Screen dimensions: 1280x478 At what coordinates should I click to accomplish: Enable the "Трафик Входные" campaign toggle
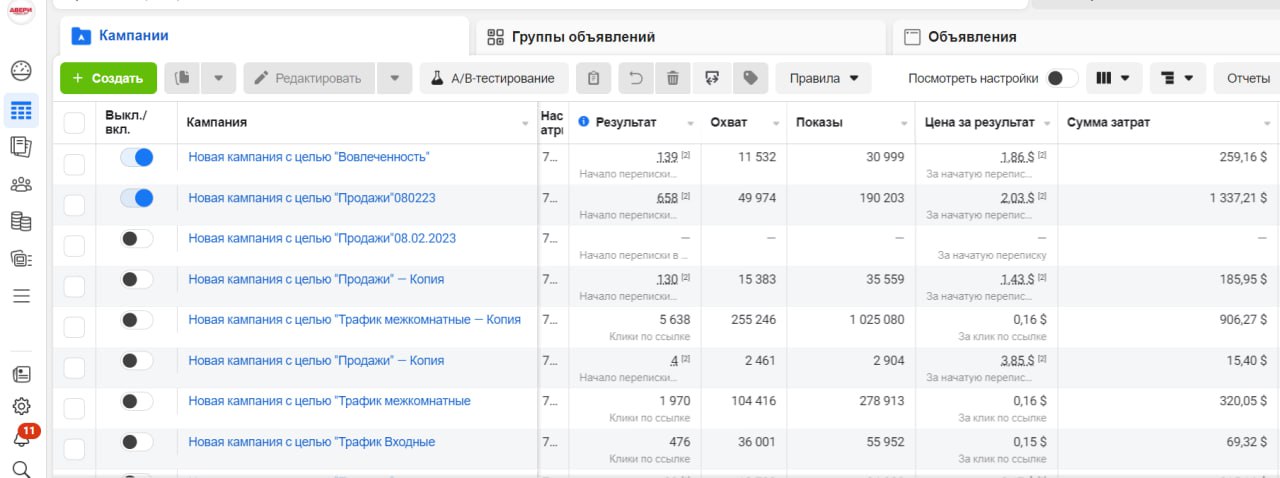pos(136,442)
